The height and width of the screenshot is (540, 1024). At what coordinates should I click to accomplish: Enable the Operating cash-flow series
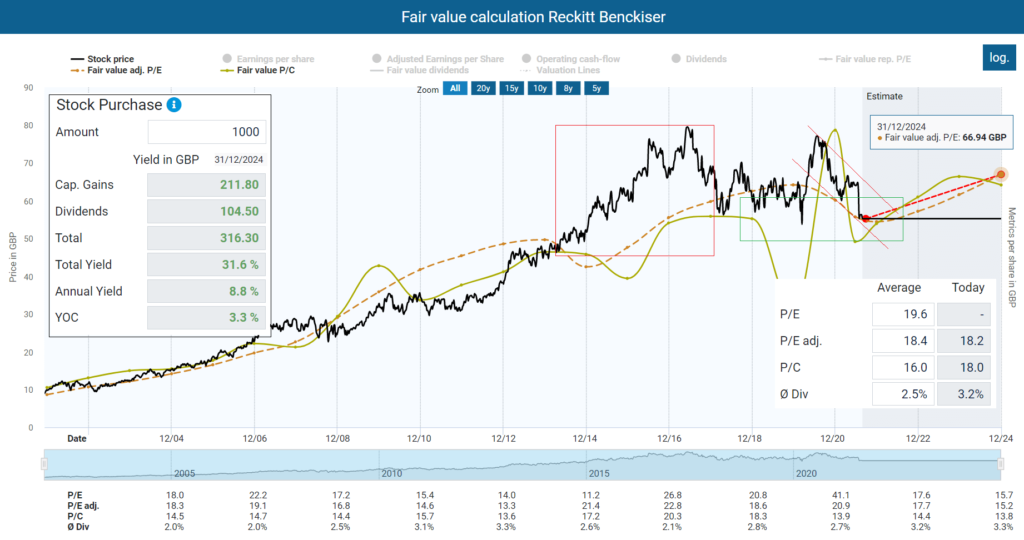coord(571,59)
